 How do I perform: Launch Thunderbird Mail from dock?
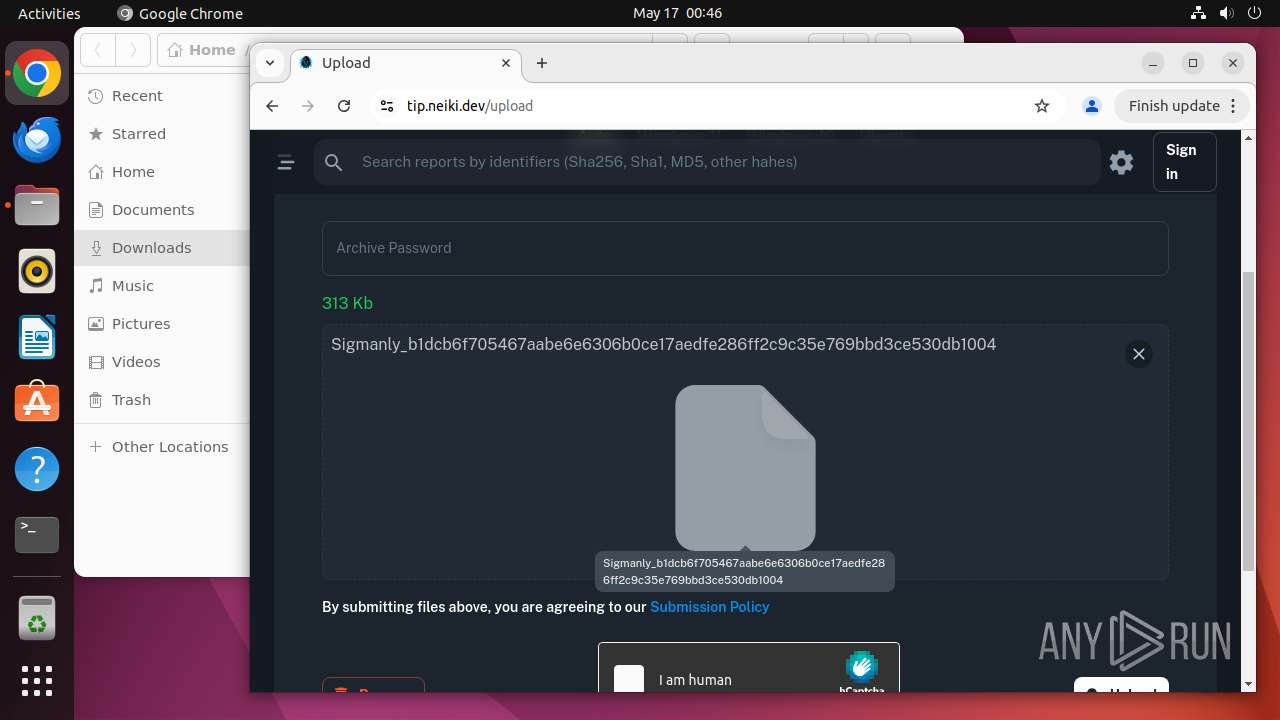point(37,140)
